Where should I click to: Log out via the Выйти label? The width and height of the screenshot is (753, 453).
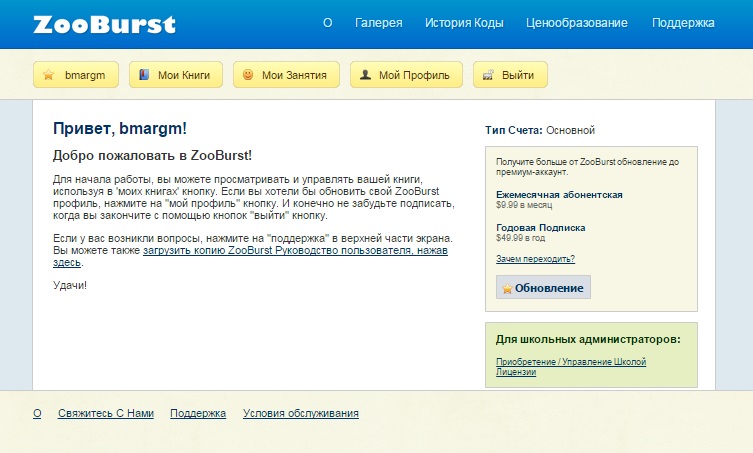(x=518, y=75)
